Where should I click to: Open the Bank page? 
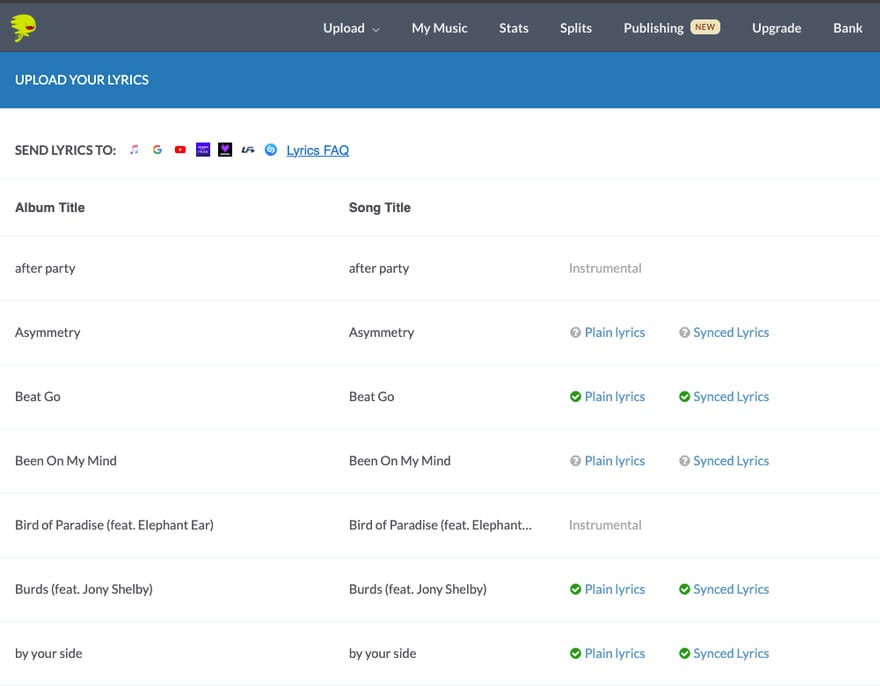pyautogui.click(x=847, y=28)
